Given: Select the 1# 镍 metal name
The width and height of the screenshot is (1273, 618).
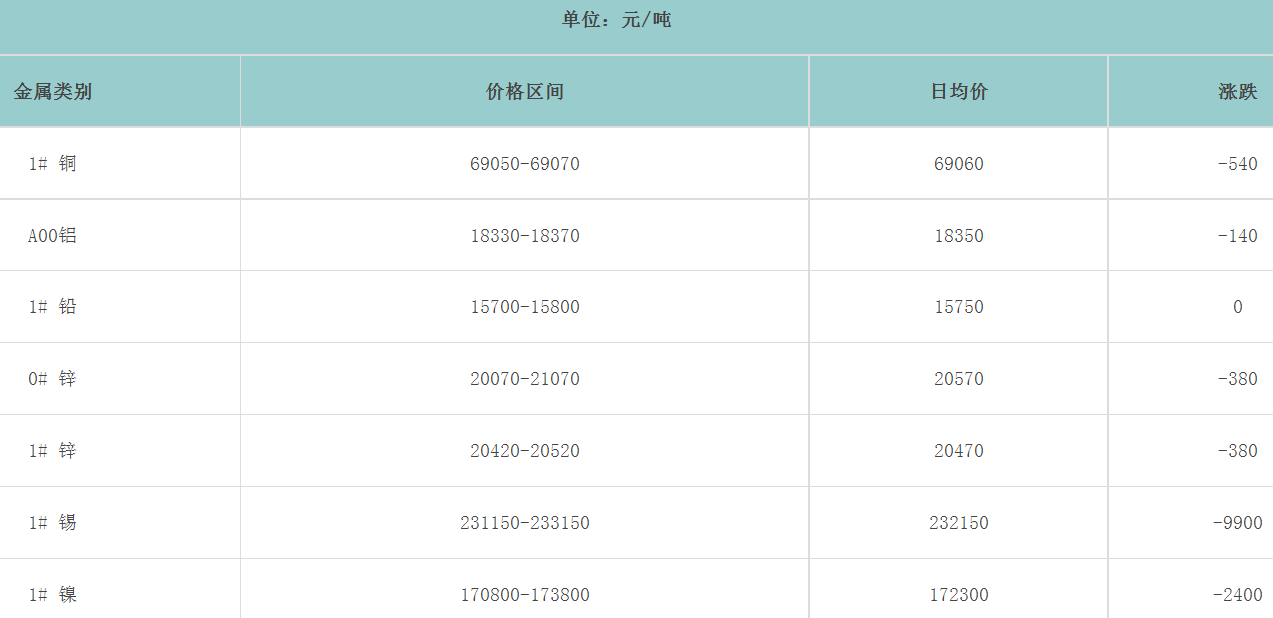Looking at the screenshot, I should (x=52, y=595).
